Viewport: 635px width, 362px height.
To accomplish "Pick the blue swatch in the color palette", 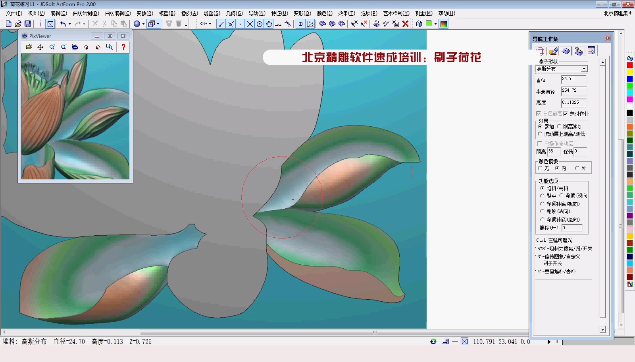I will pyautogui.click(x=630, y=79).
